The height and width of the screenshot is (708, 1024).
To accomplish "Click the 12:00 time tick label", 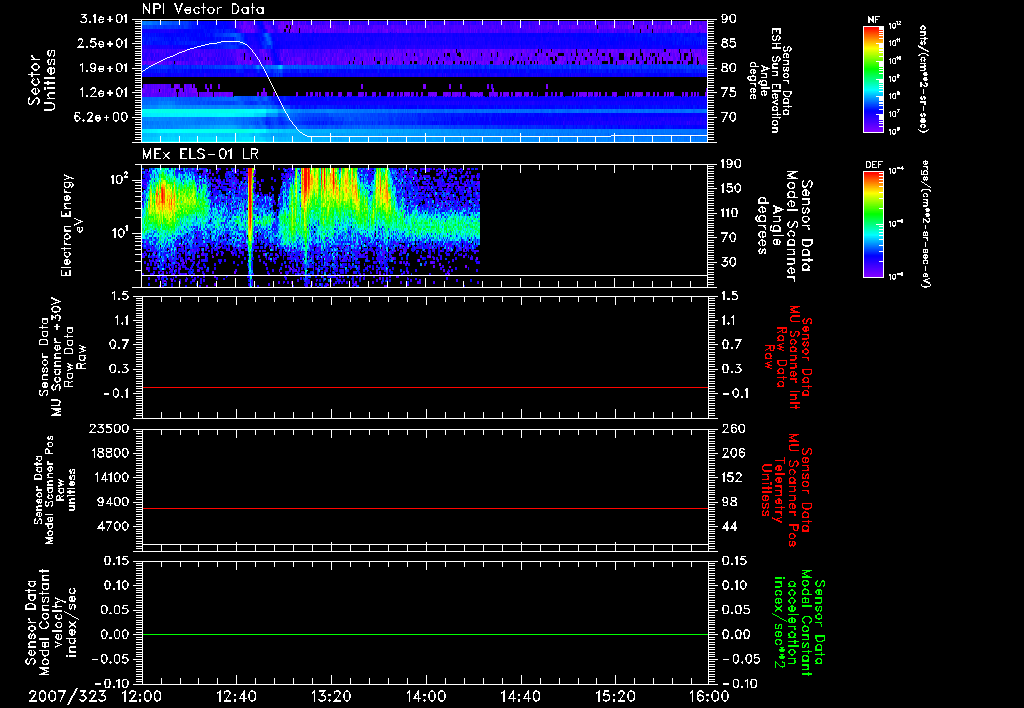I will [142, 696].
